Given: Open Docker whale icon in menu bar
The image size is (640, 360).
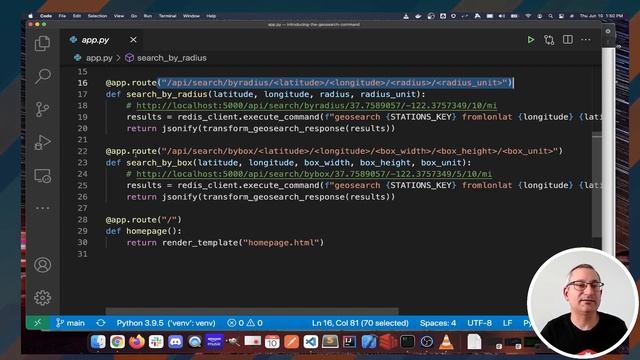Looking at the screenshot, I should (418, 16).
